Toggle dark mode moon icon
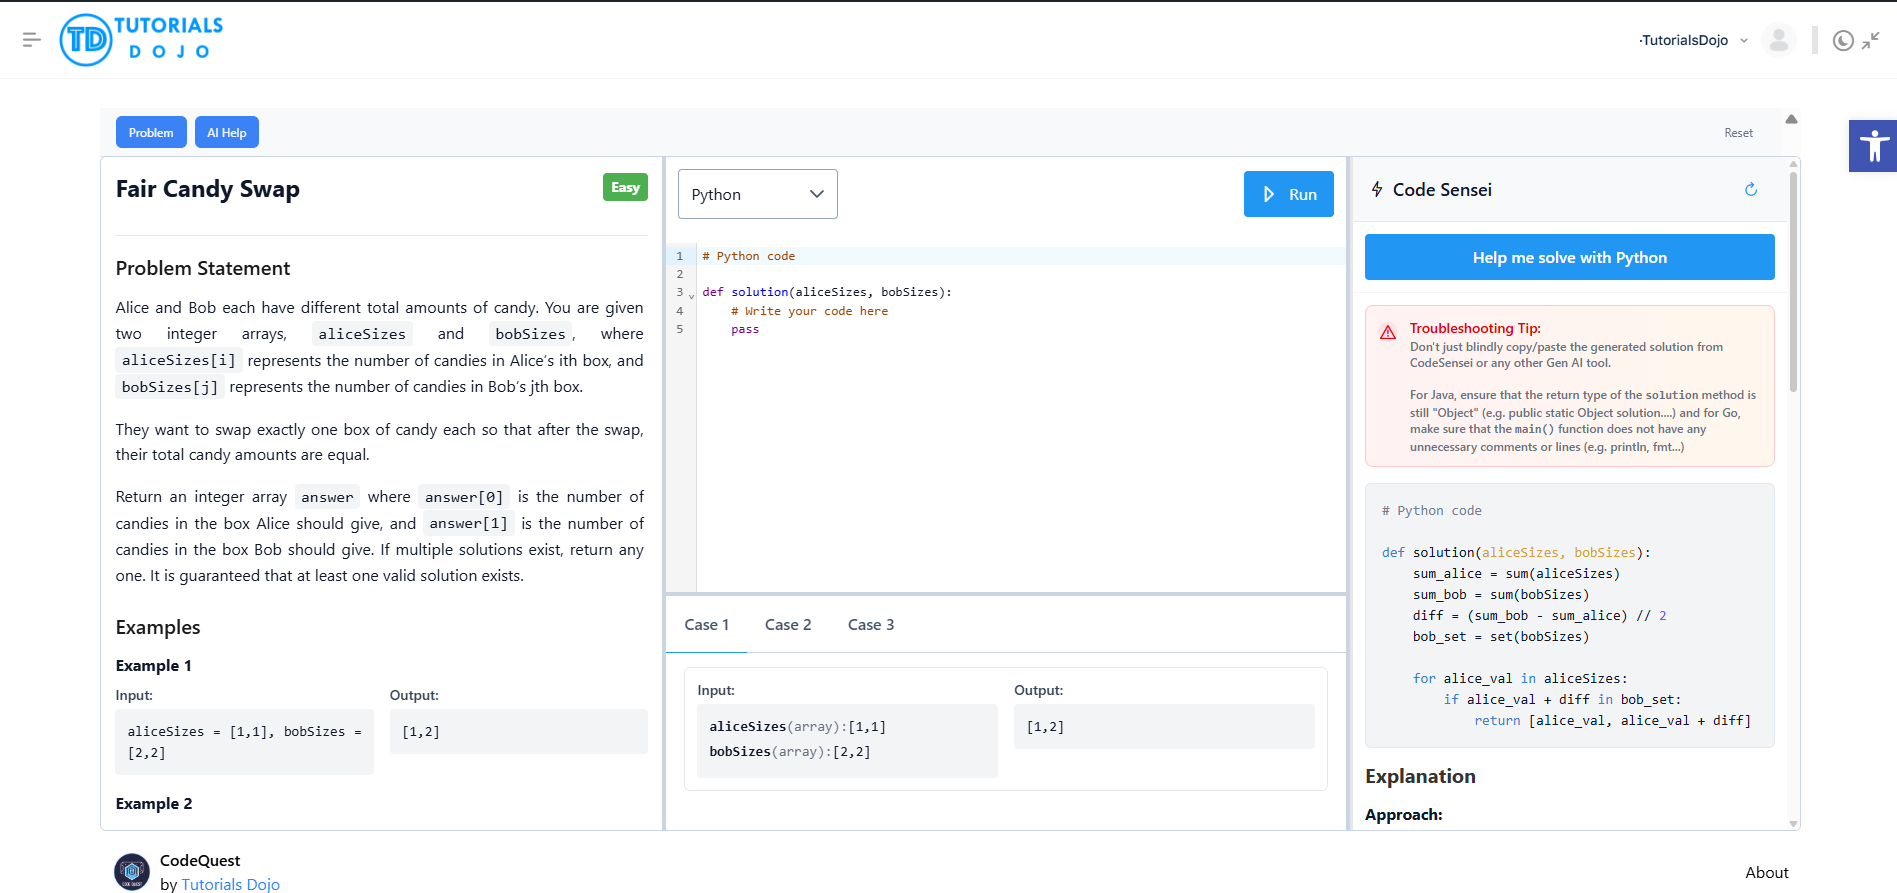The image size is (1897, 893). click(1843, 40)
